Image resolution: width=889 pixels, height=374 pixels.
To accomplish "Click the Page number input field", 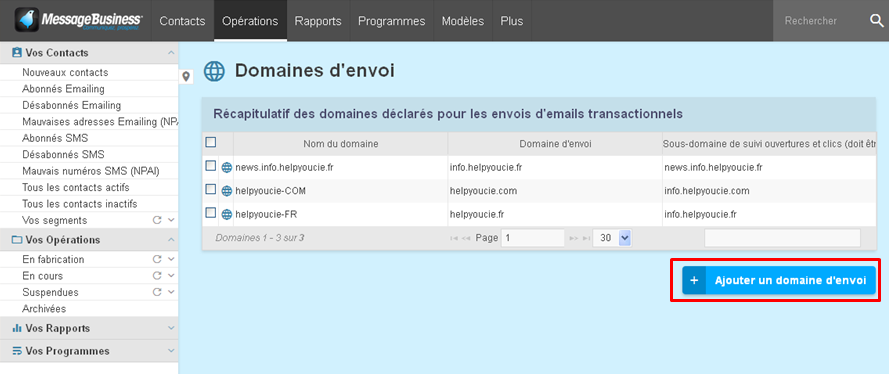I will click(x=532, y=238).
